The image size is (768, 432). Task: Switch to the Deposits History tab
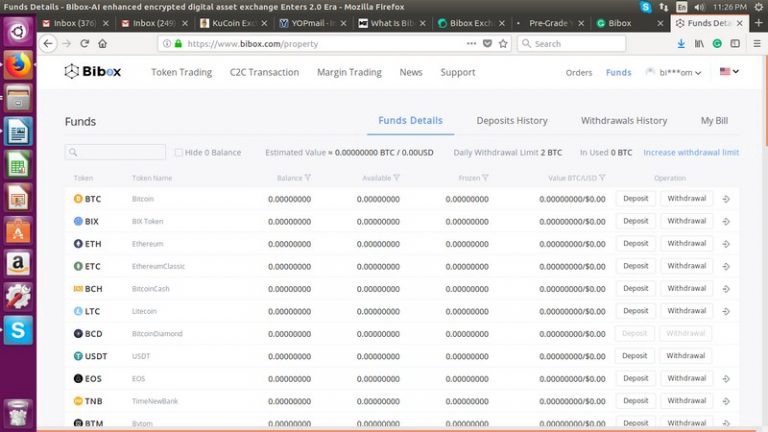click(x=512, y=120)
